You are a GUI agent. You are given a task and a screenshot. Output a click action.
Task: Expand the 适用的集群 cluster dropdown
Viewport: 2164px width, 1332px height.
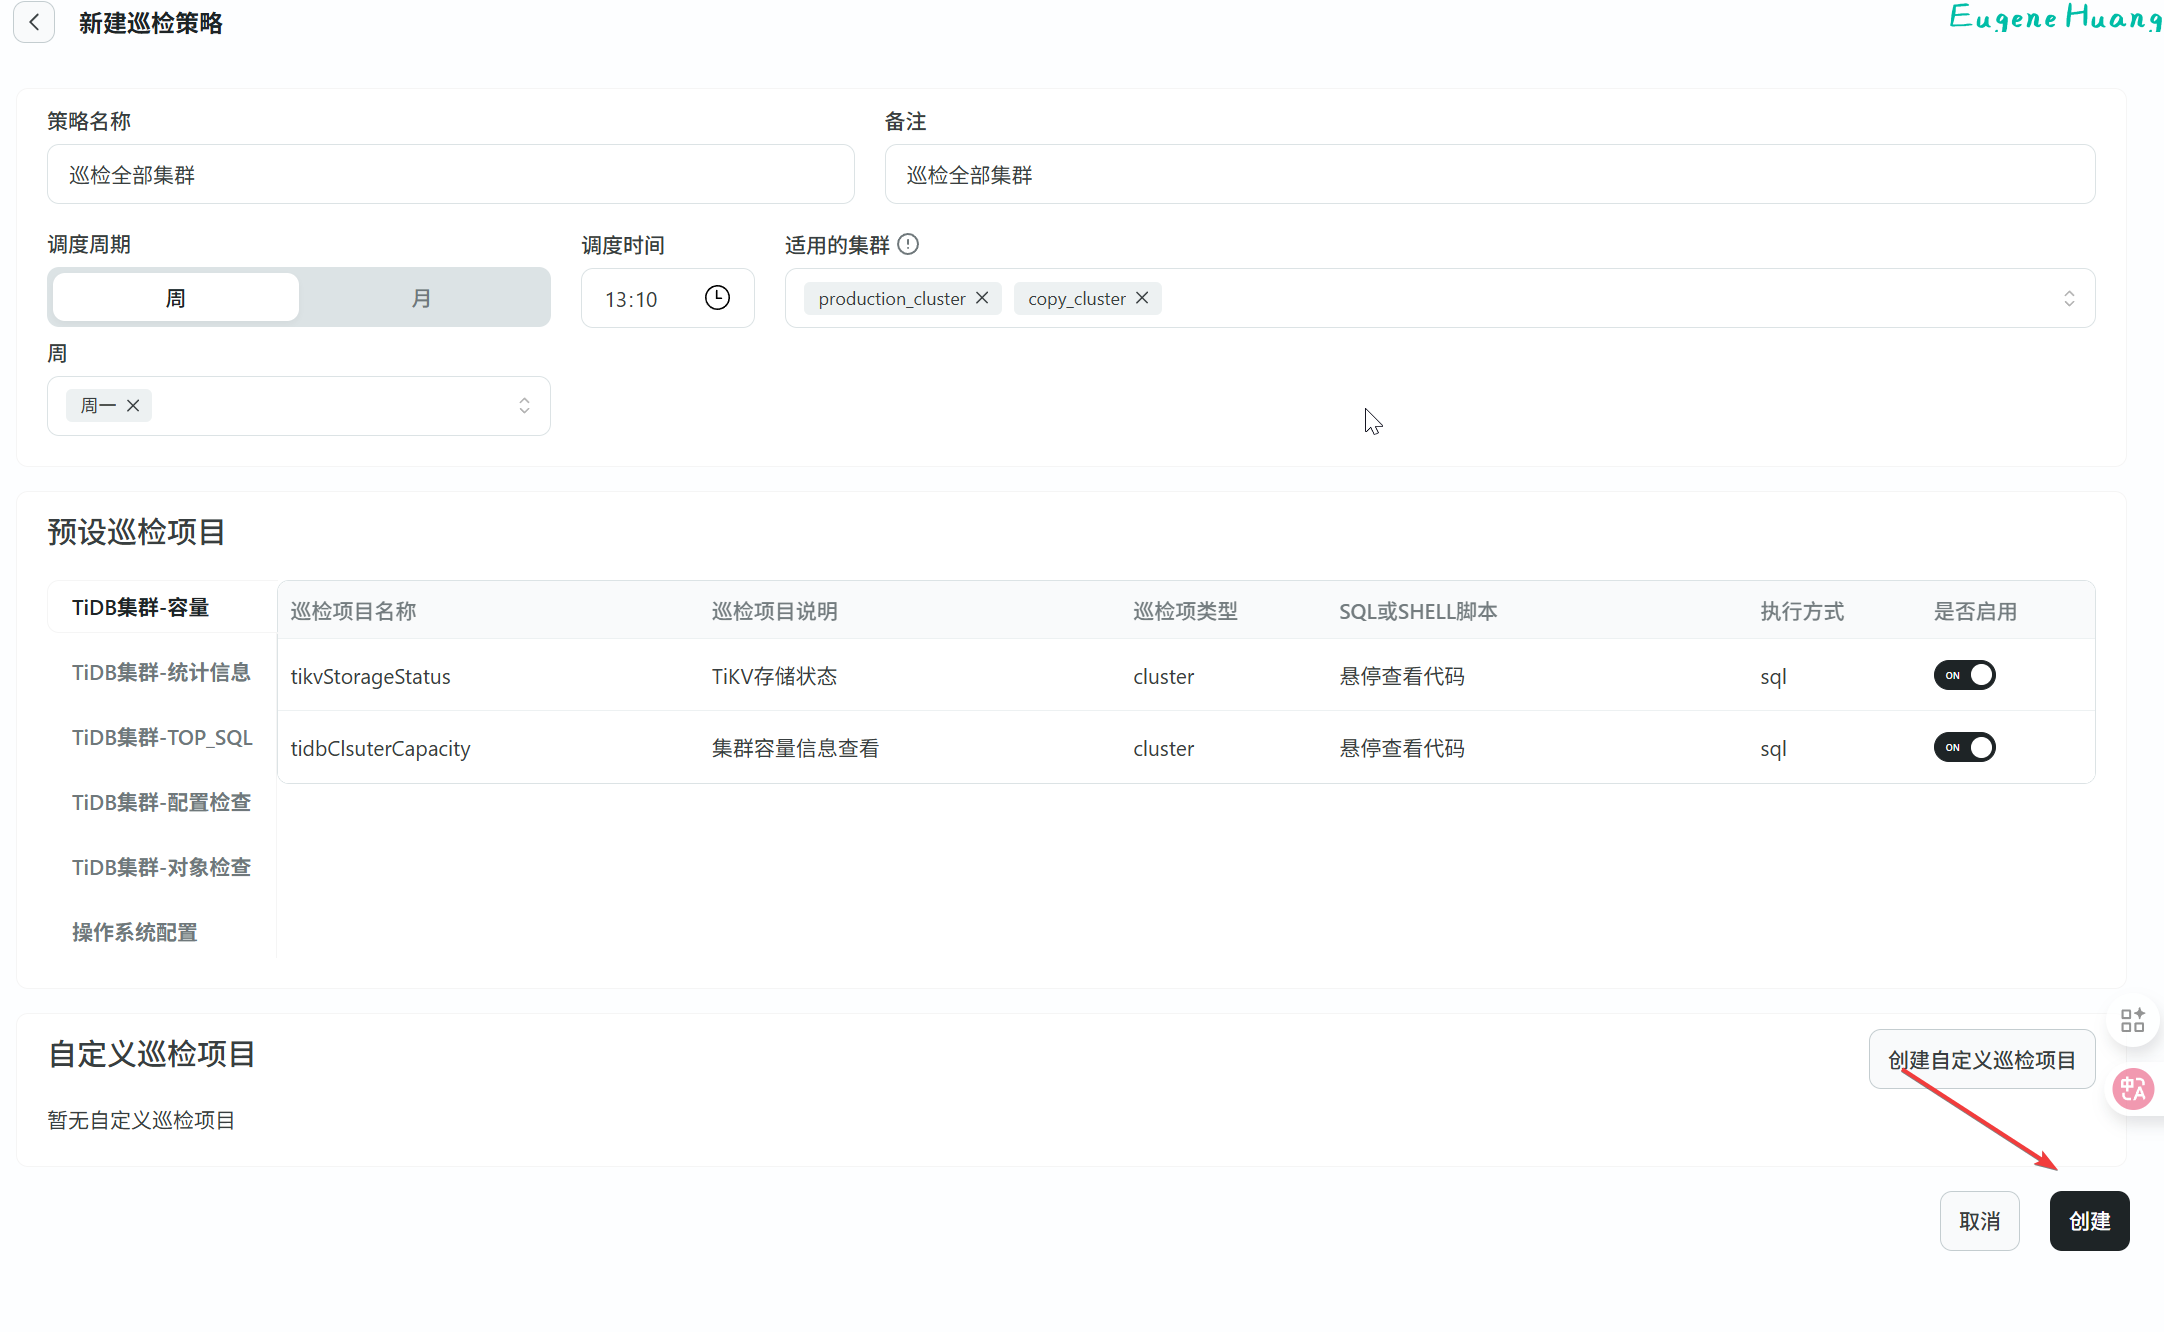(x=2069, y=298)
